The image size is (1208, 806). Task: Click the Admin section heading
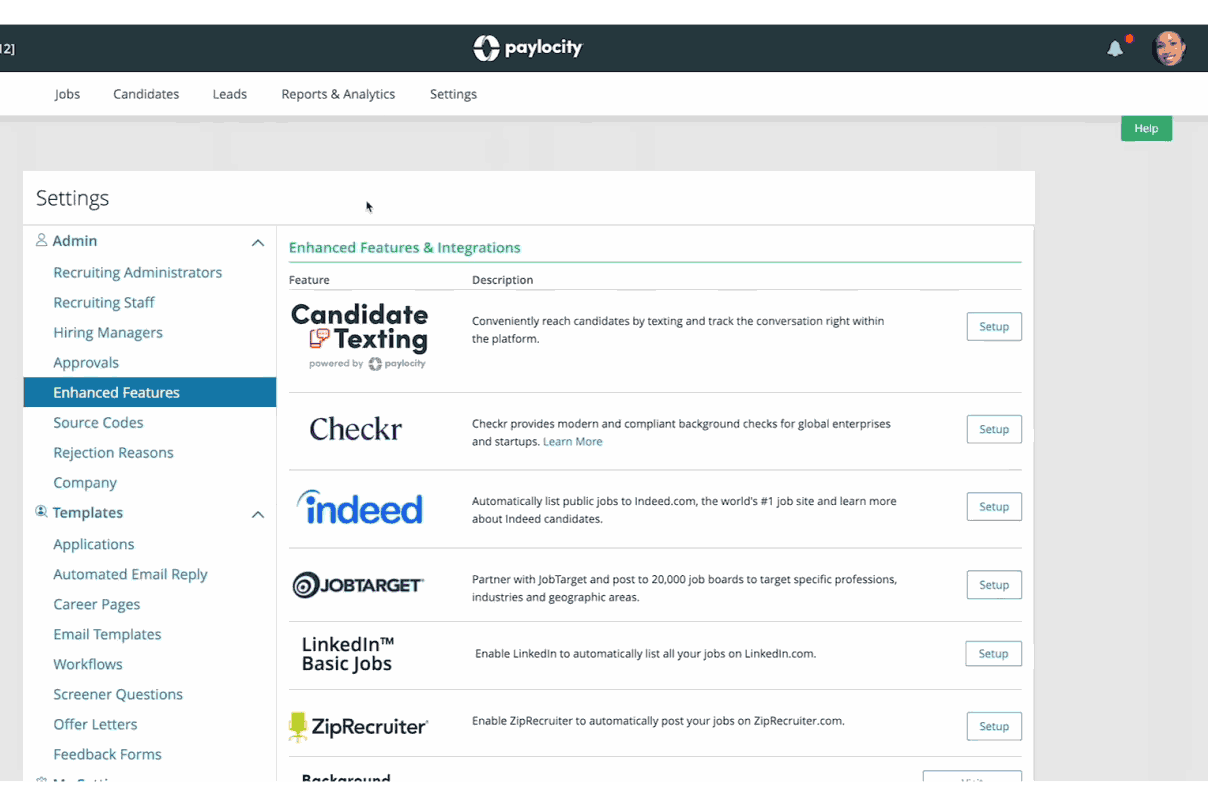[x=75, y=241]
